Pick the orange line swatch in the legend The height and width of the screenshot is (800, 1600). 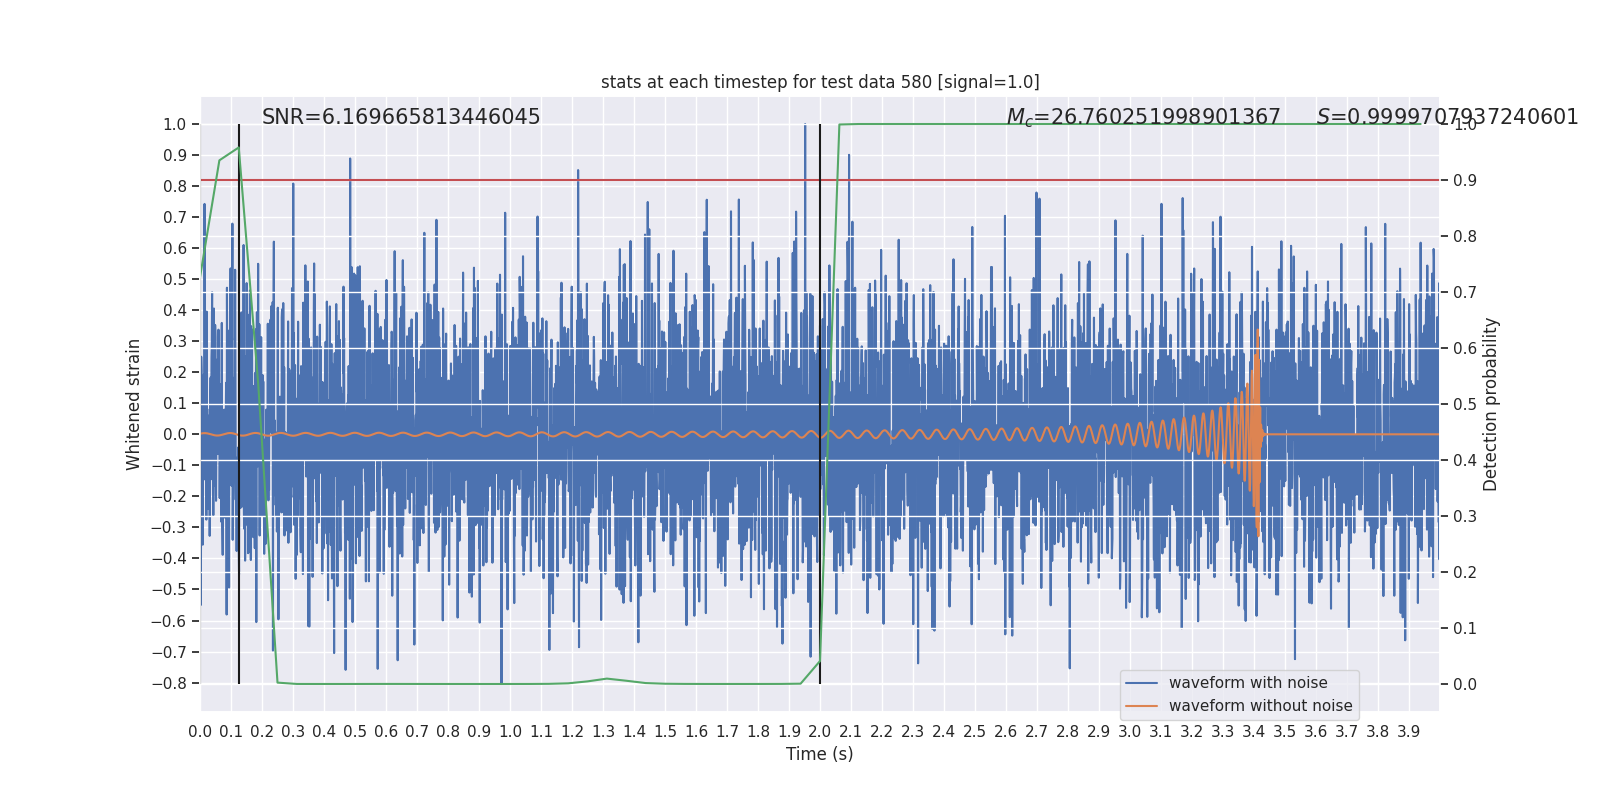pyautogui.click(x=1142, y=706)
